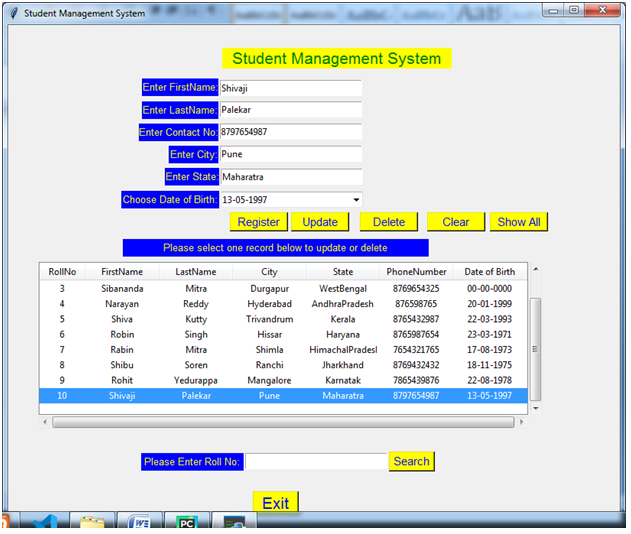Click the table's vertical scrollbar down arrow

(x=536, y=408)
